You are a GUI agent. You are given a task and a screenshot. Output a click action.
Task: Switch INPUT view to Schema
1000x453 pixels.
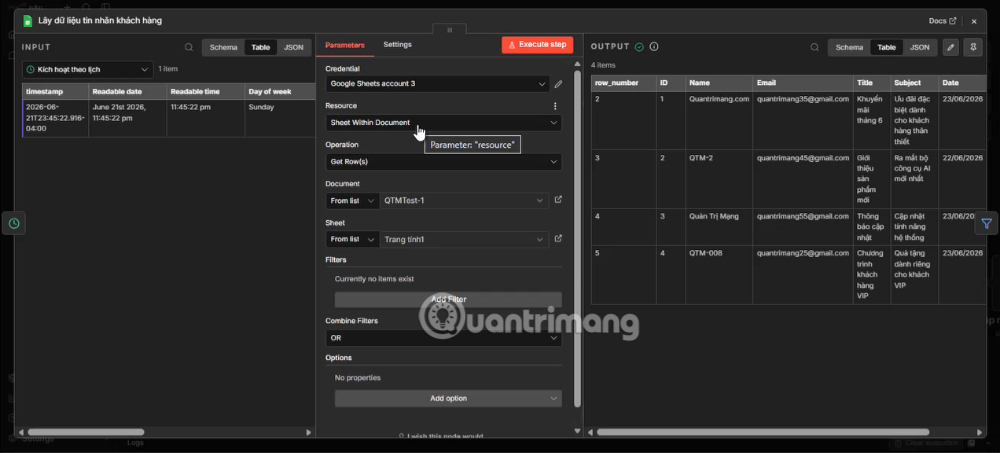tap(223, 47)
